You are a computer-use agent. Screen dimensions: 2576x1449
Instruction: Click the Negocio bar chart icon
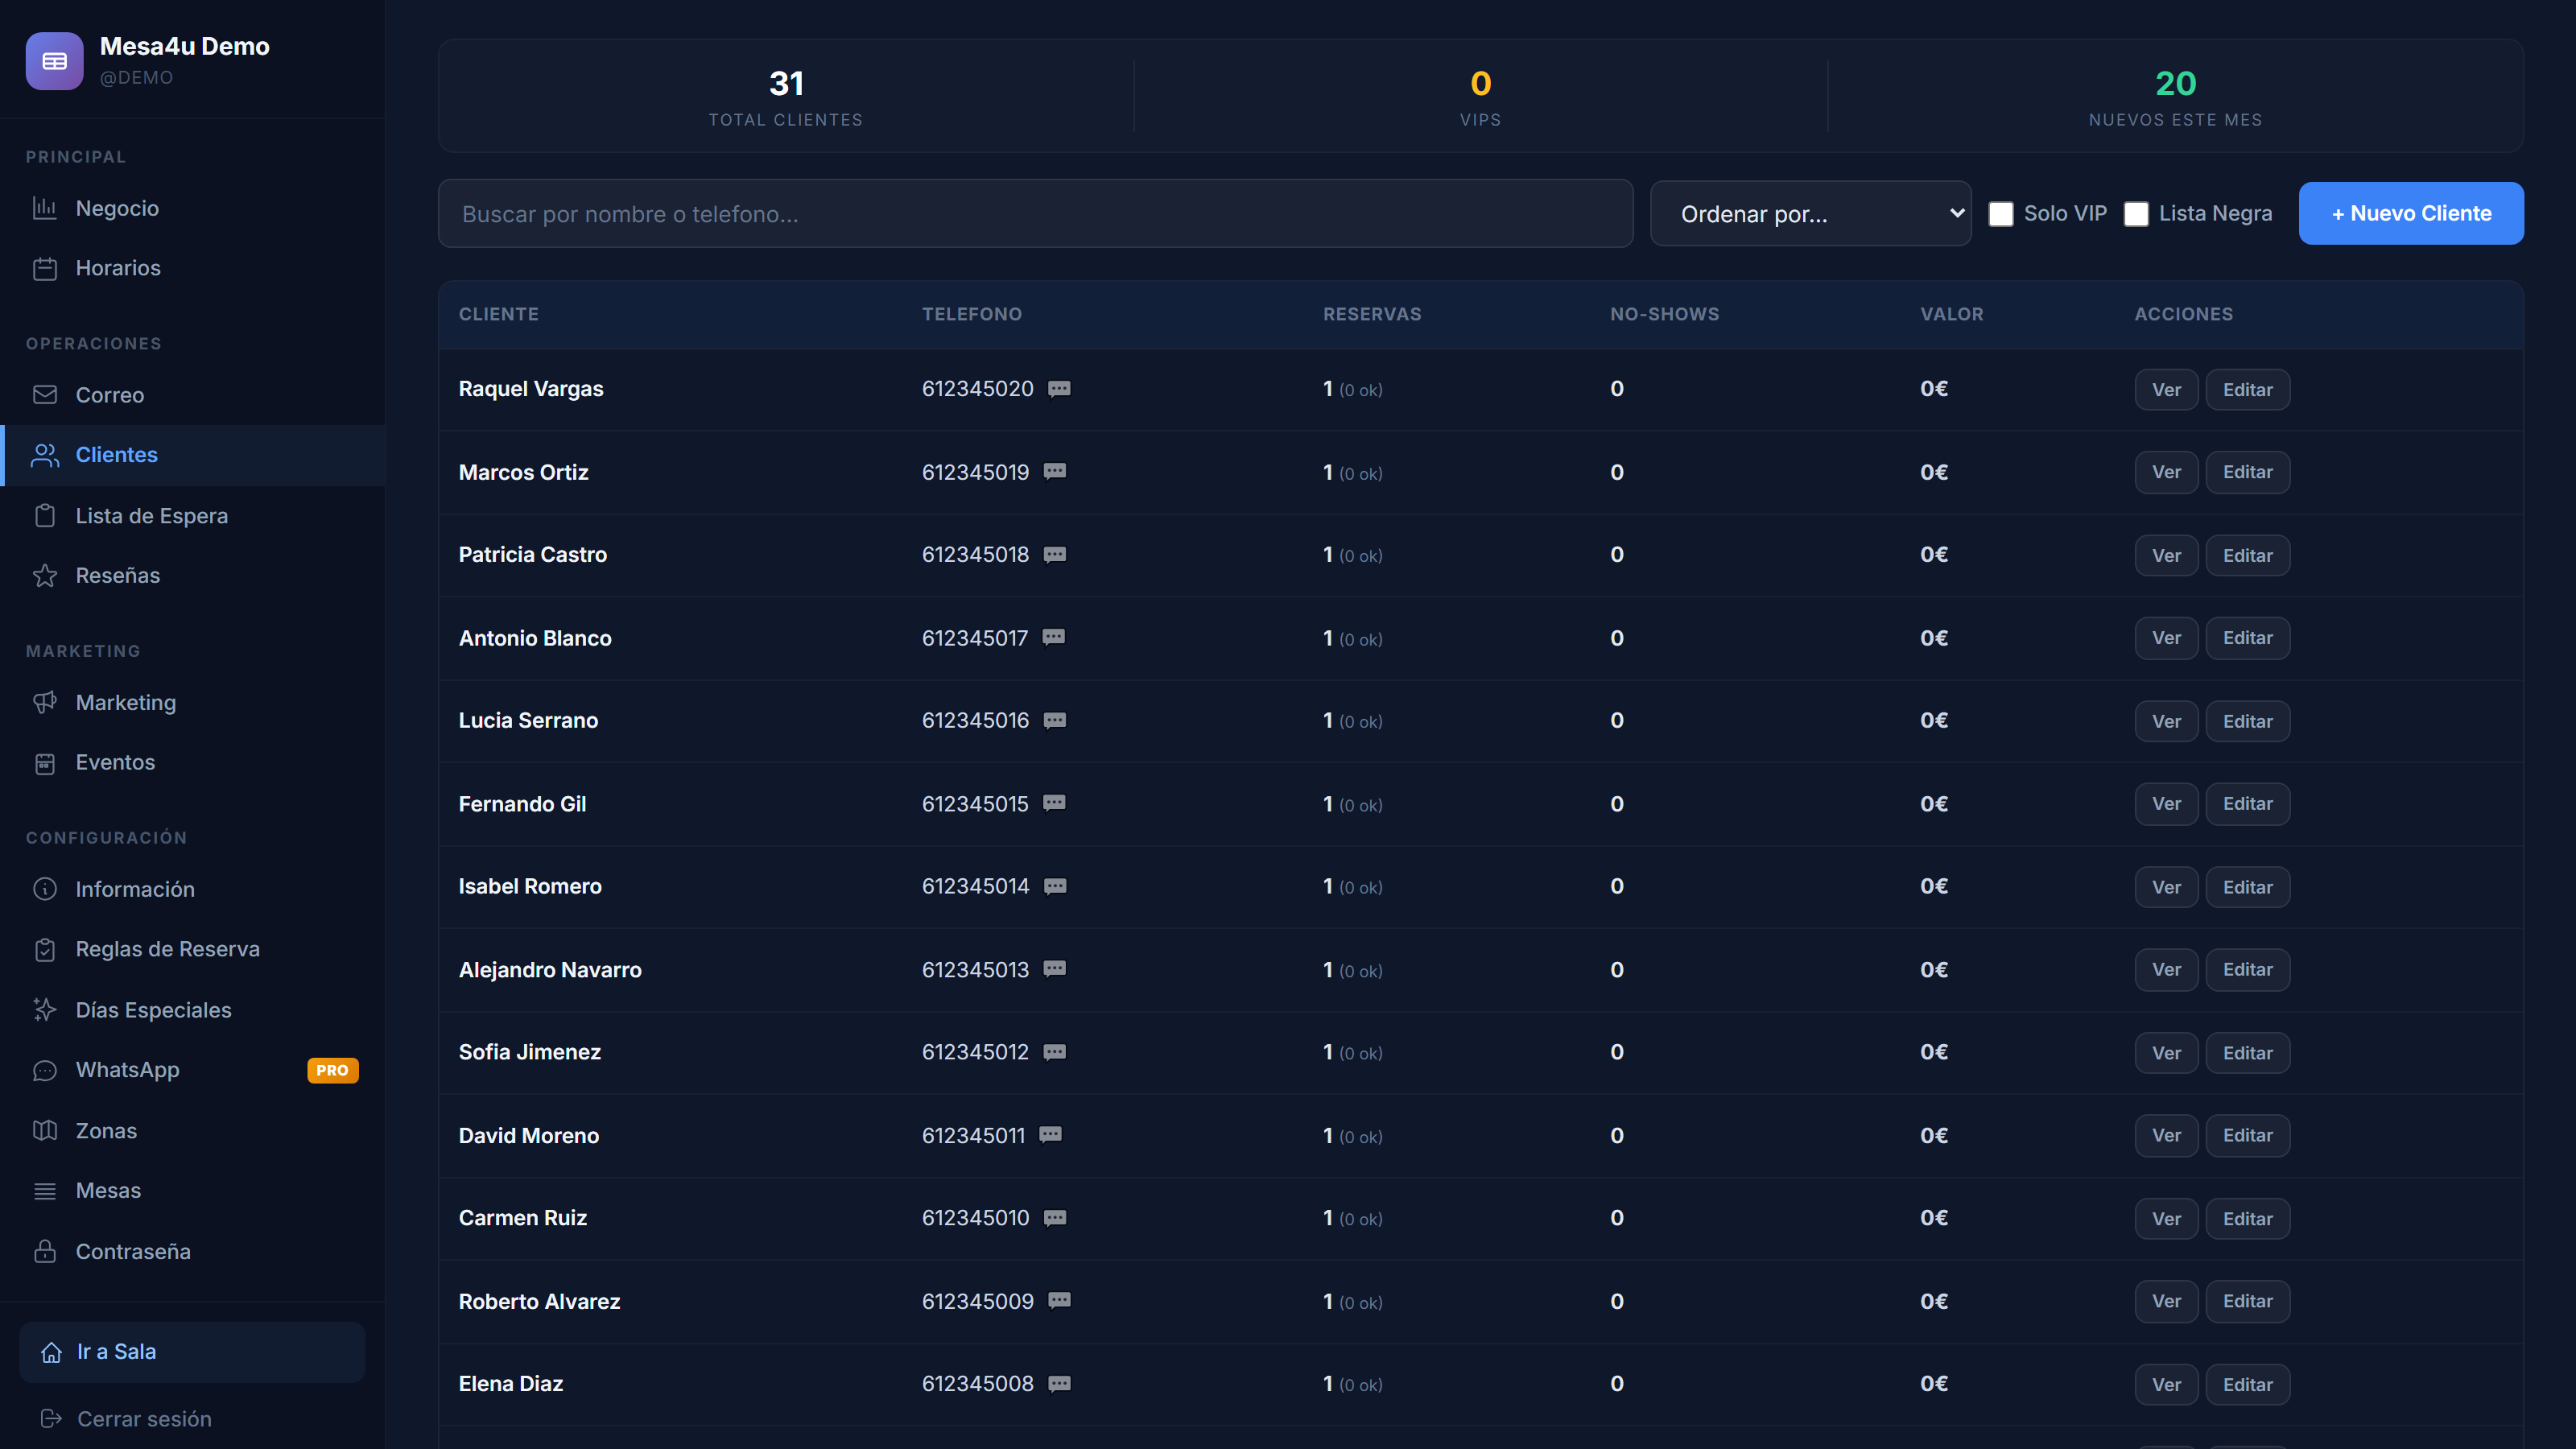point(45,208)
